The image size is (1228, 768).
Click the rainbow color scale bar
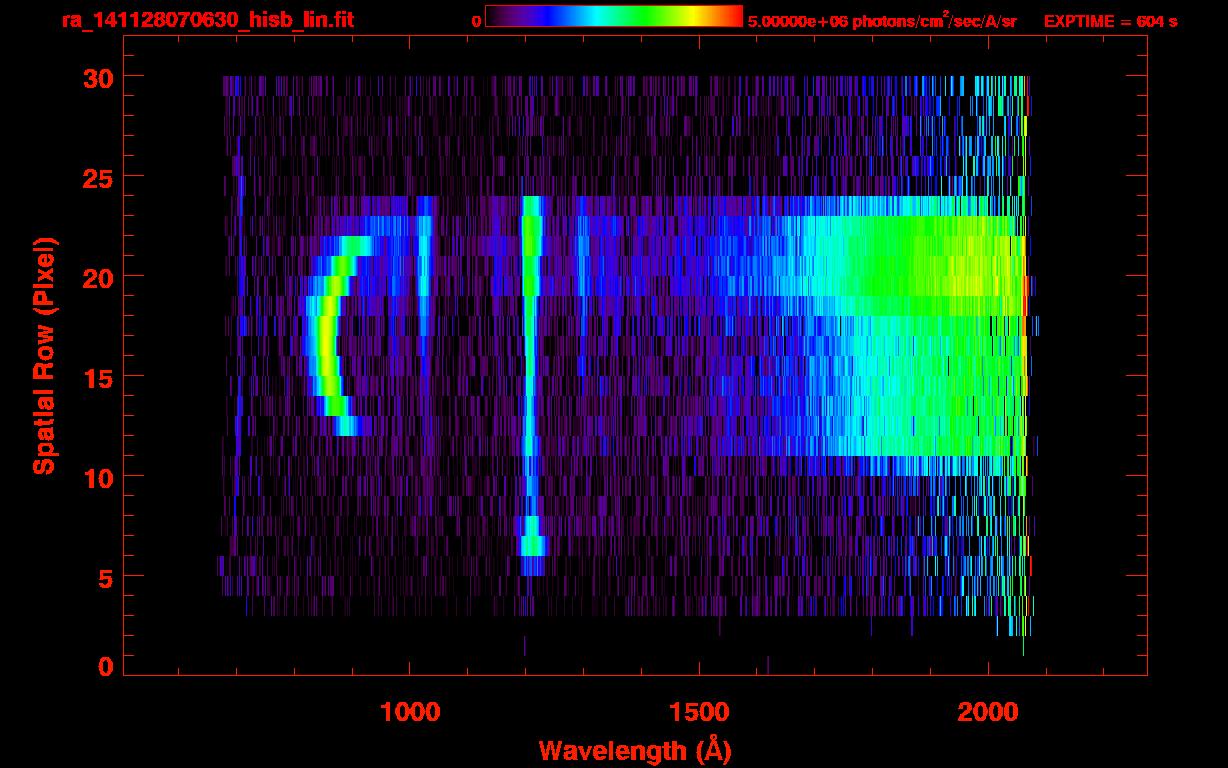click(614, 16)
